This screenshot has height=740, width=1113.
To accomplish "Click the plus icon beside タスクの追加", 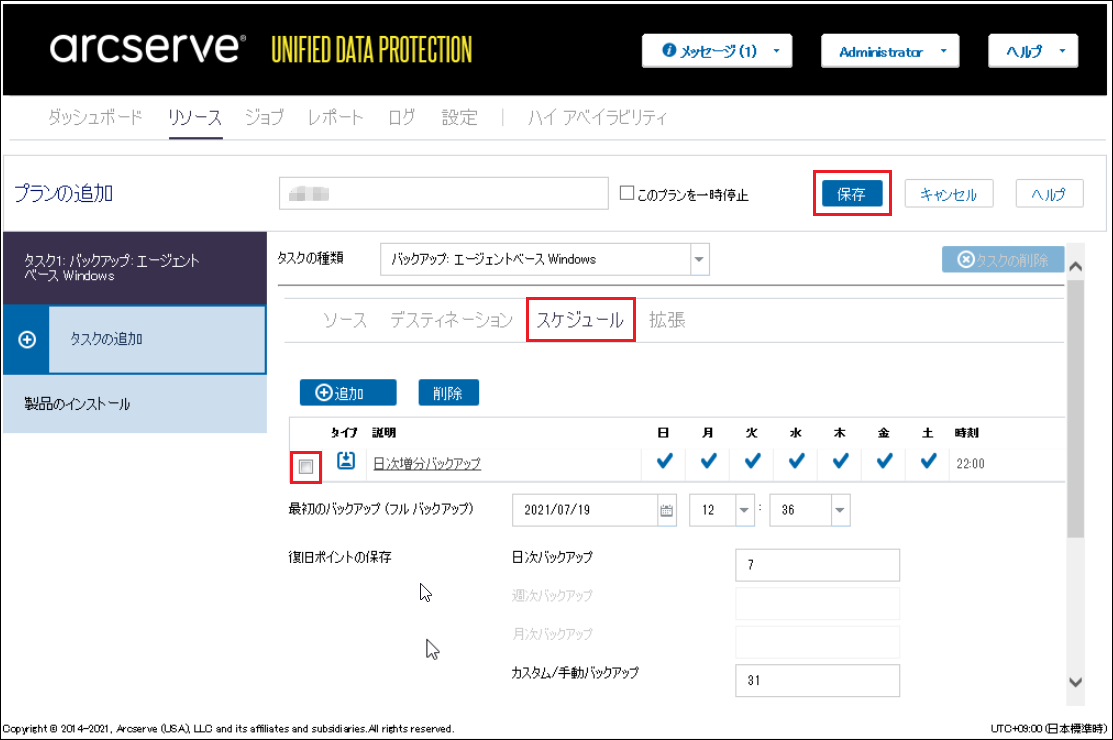I will [28, 339].
